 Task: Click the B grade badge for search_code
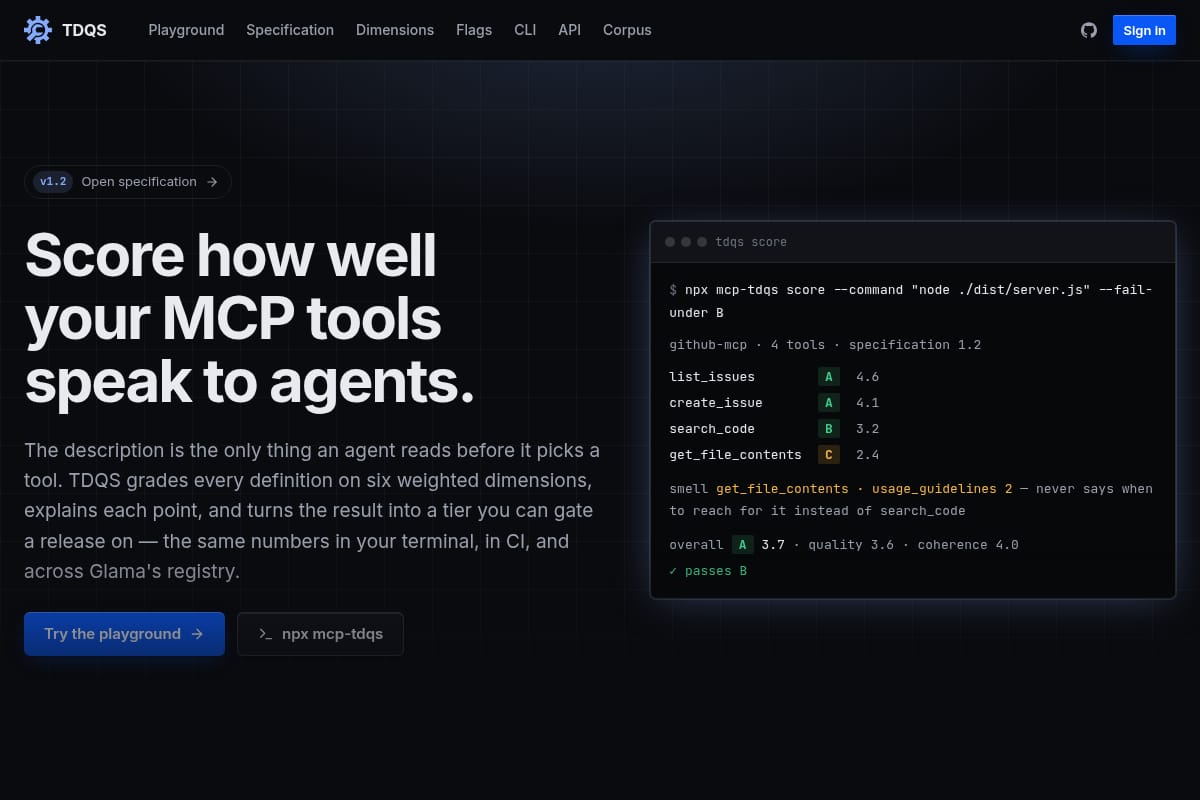click(828, 429)
